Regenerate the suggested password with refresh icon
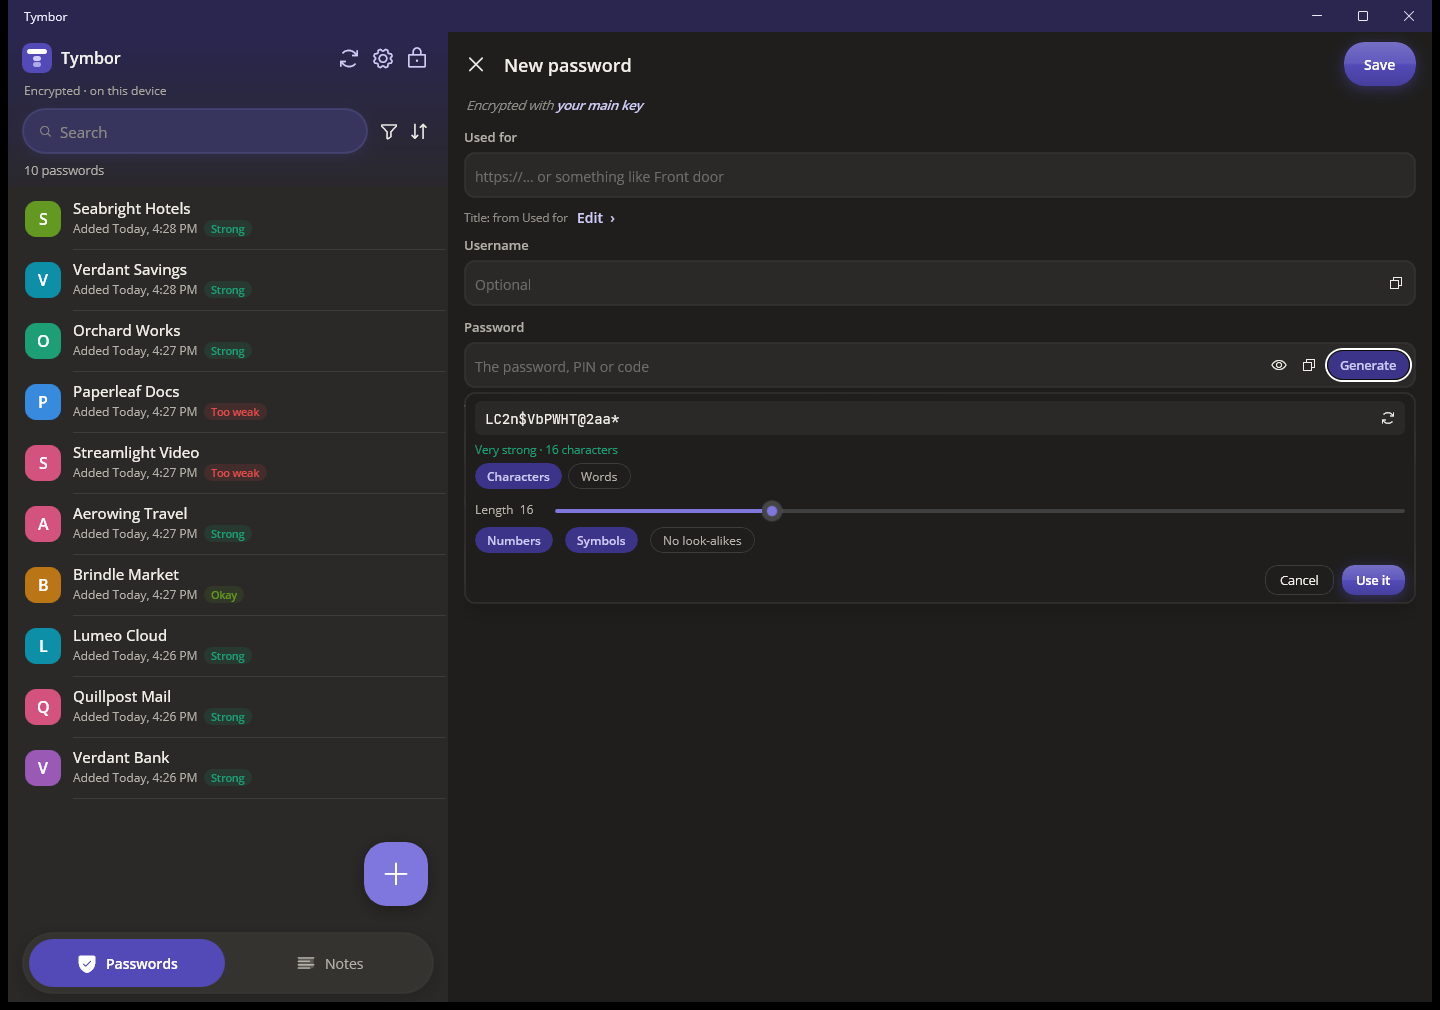The width and height of the screenshot is (1440, 1010). 1388,419
